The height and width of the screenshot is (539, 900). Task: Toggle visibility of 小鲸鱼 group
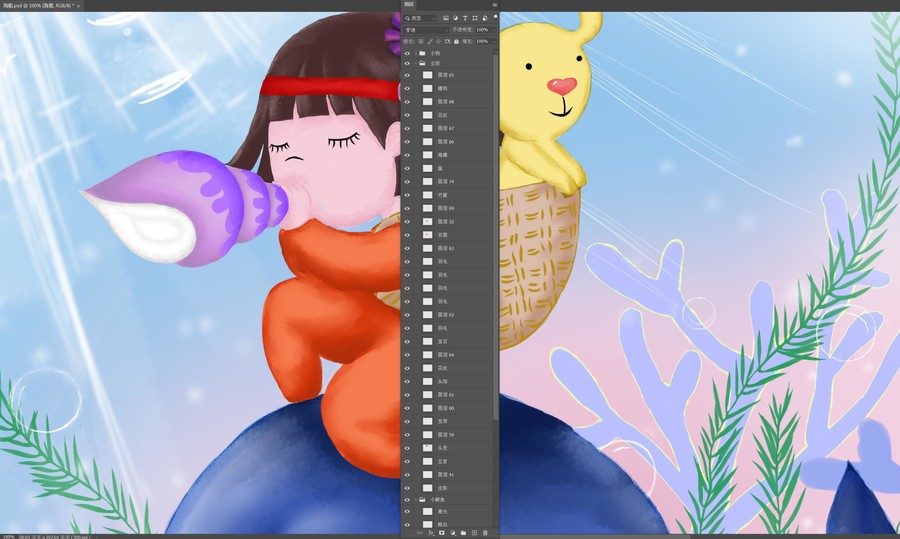pyautogui.click(x=407, y=500)
